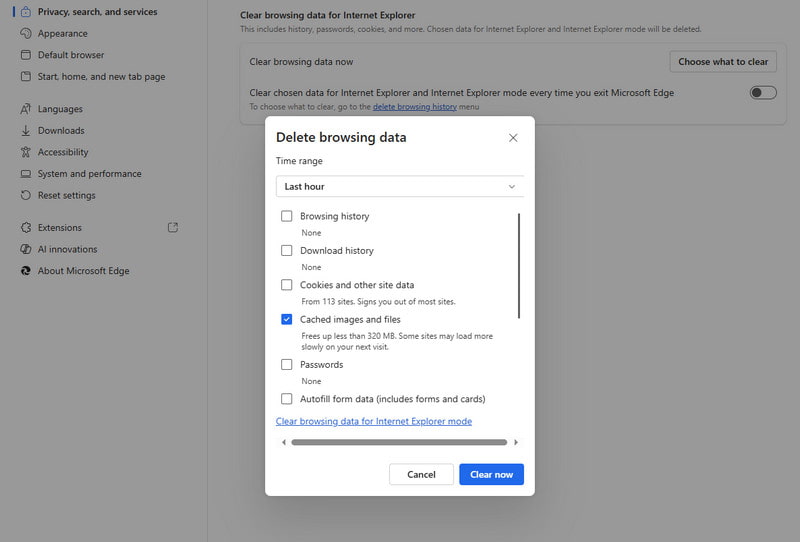Toggle clear IE data on exit switch
800x542 pixels.
pos(763,92)
